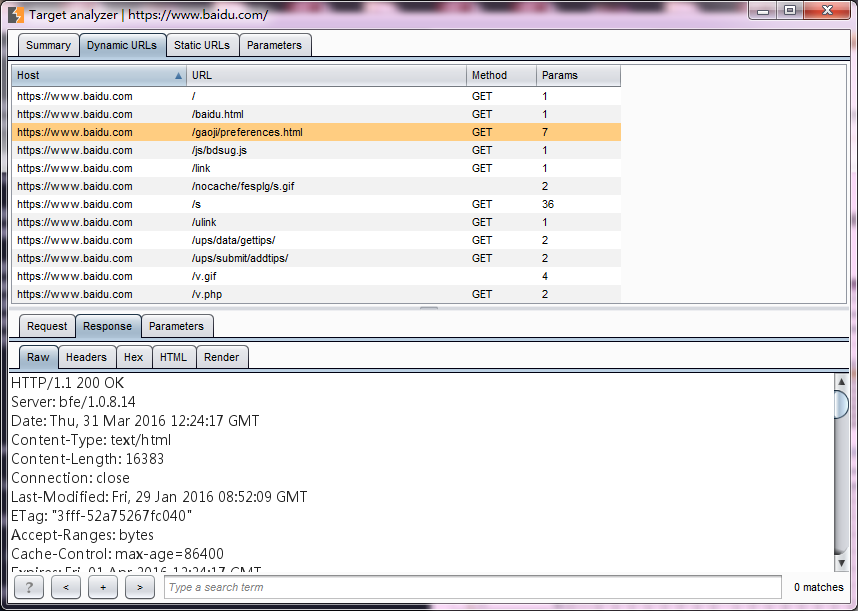Click the help question mark button
Screen dimensions: 858x611
[x=29, y=587]
